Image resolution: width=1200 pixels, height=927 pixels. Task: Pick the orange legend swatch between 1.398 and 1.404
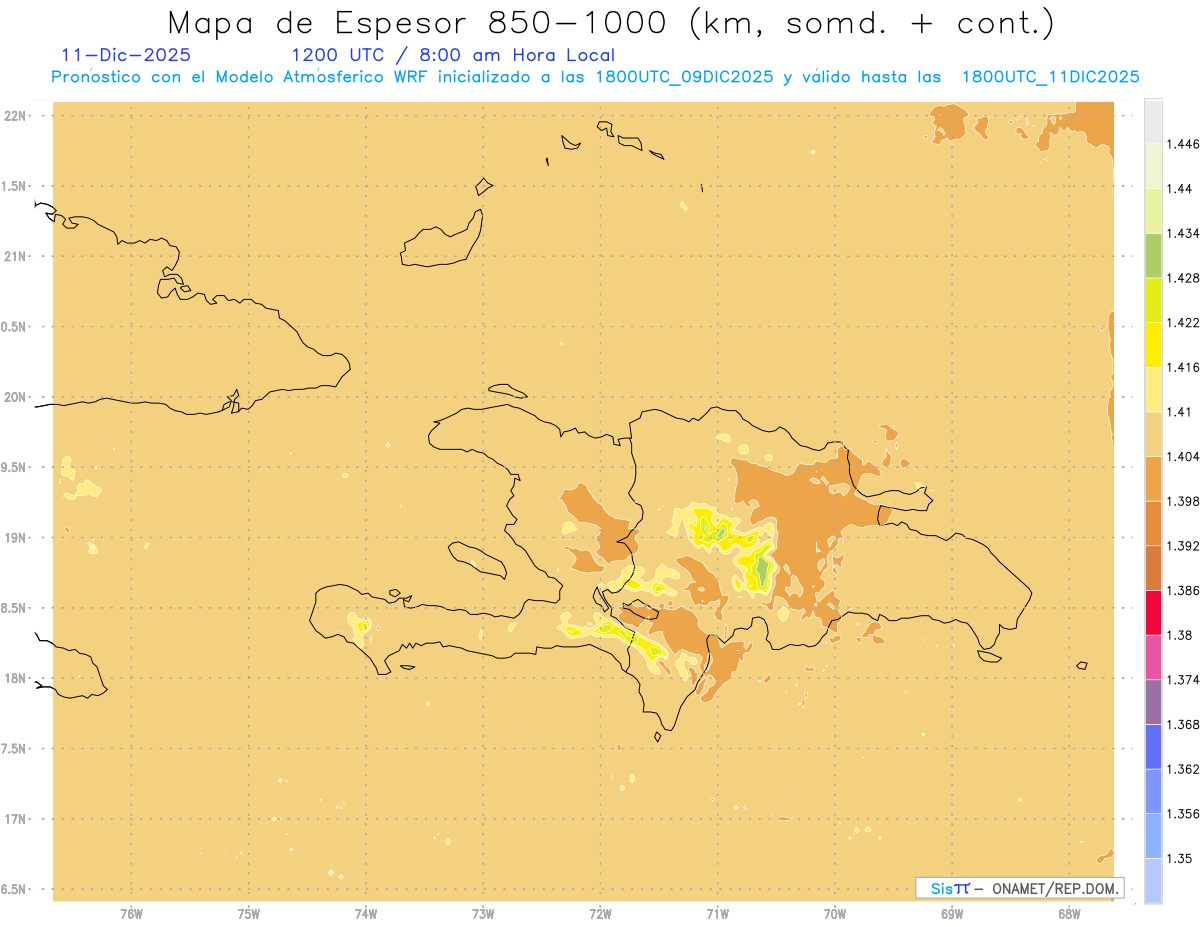coord(1153,478)
